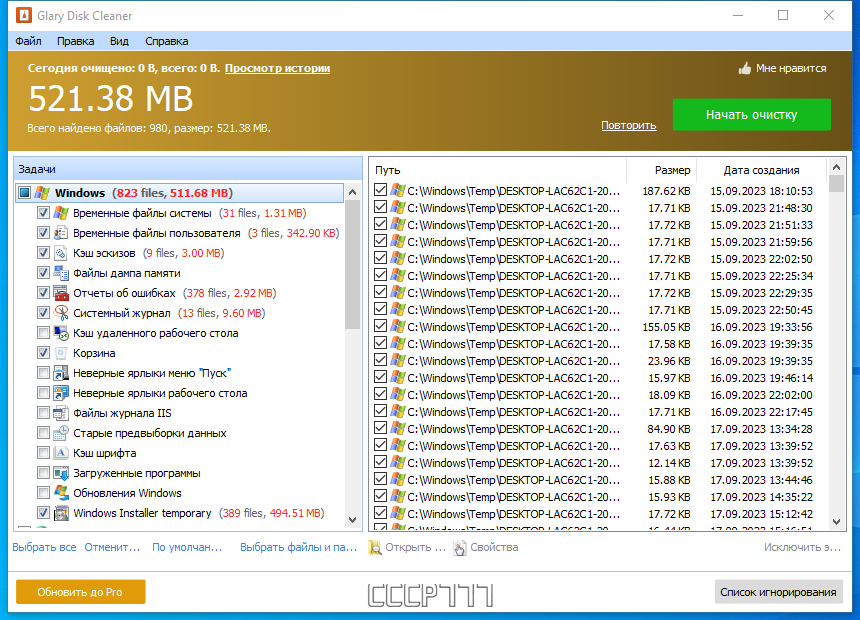860x620 pixels.
Task: Click the thumbs-up like icon
Action: coord(744,68)
